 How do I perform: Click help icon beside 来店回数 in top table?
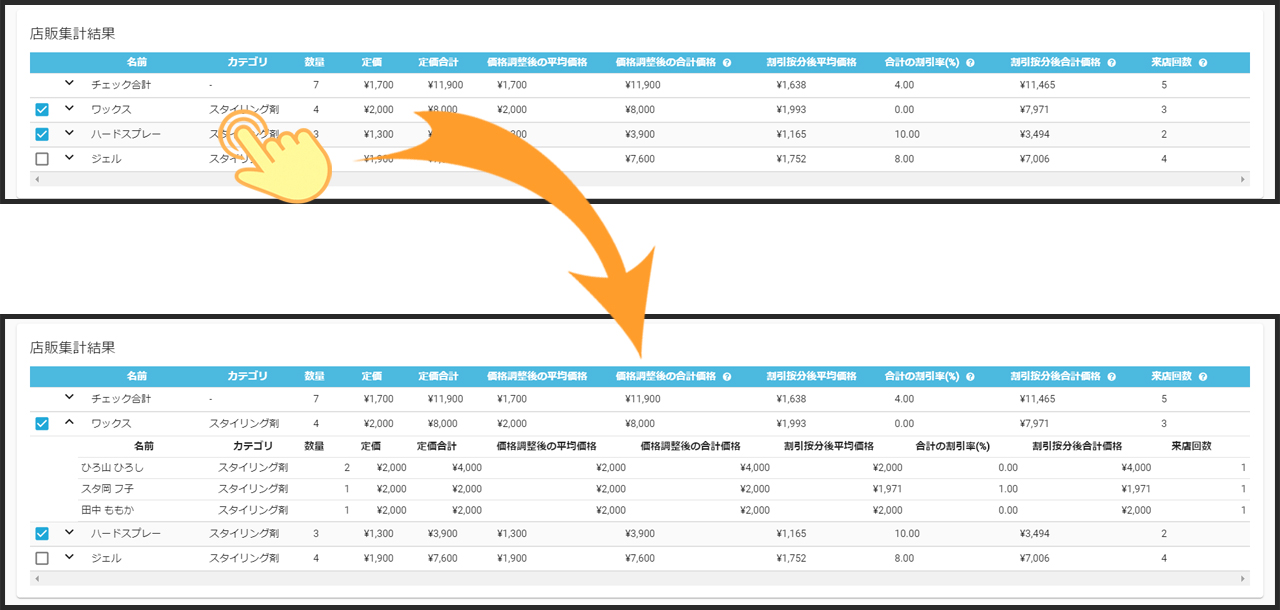tap(1202, 62)
